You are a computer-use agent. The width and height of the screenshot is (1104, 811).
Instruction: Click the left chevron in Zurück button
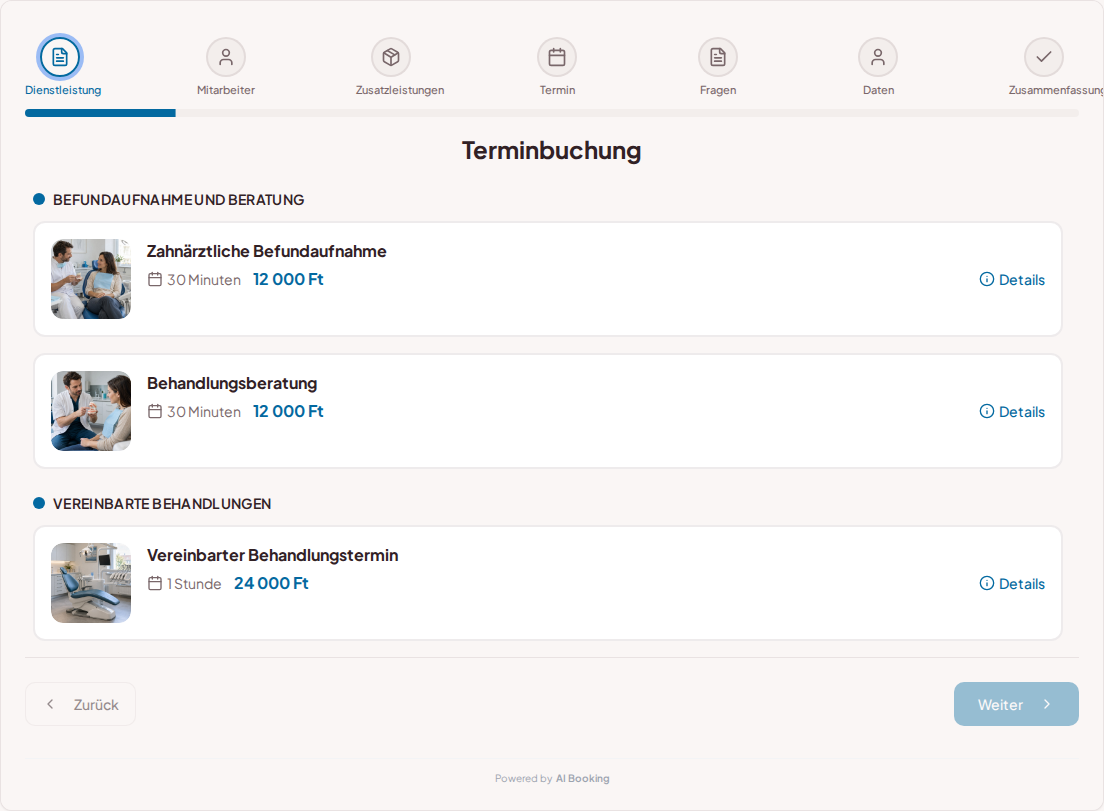[x=50, y=704]
